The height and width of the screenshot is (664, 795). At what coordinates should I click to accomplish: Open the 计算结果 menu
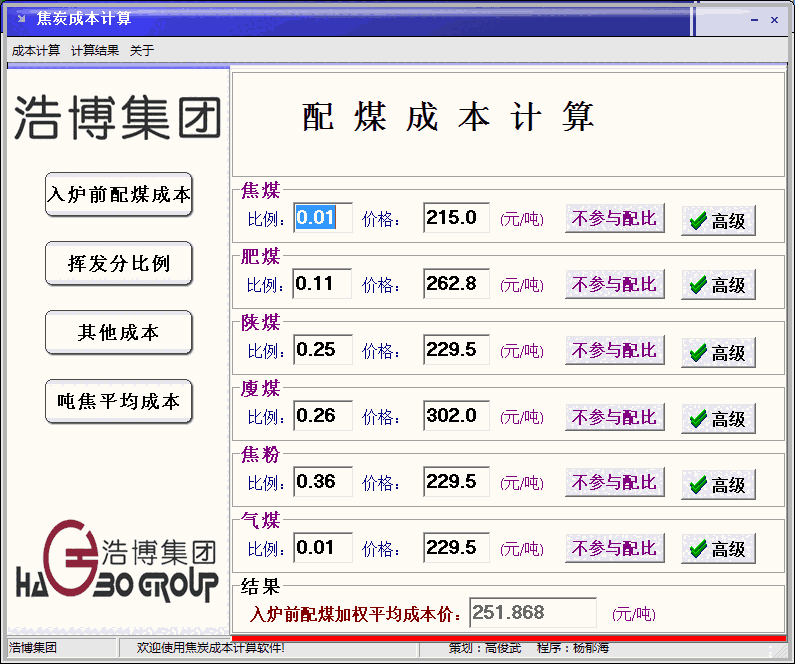(95, 50)
